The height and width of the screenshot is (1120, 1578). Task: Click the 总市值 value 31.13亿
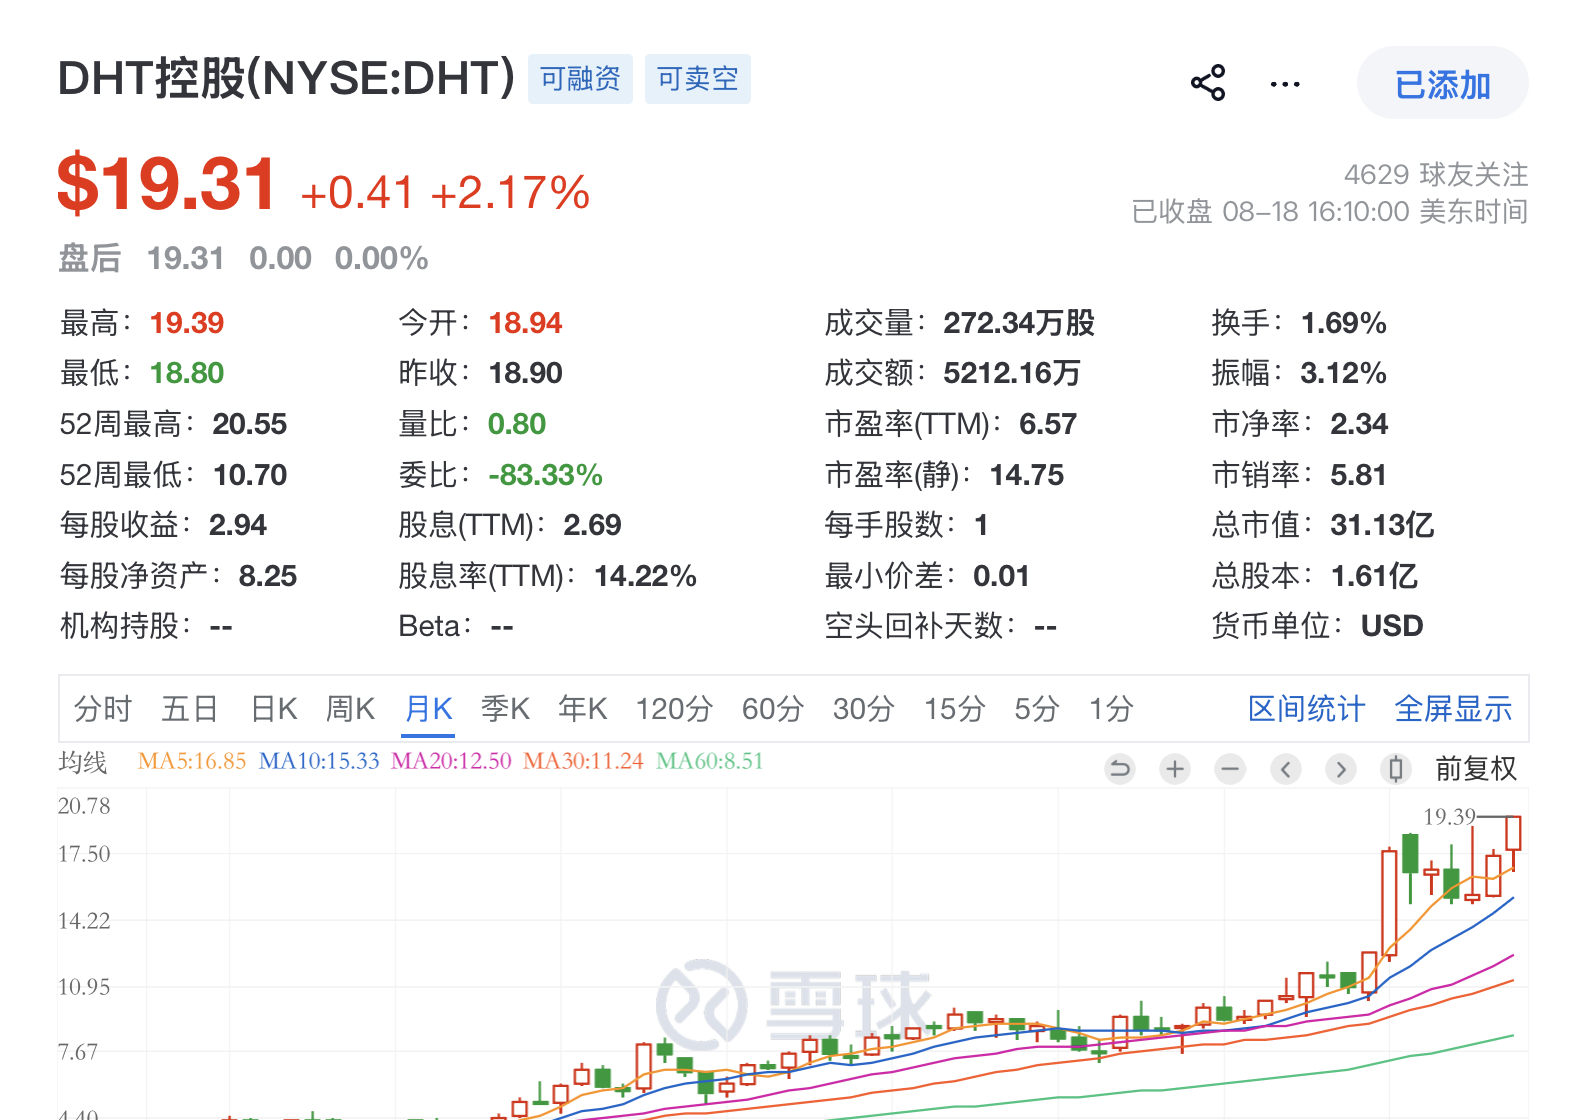(1382, 525)
